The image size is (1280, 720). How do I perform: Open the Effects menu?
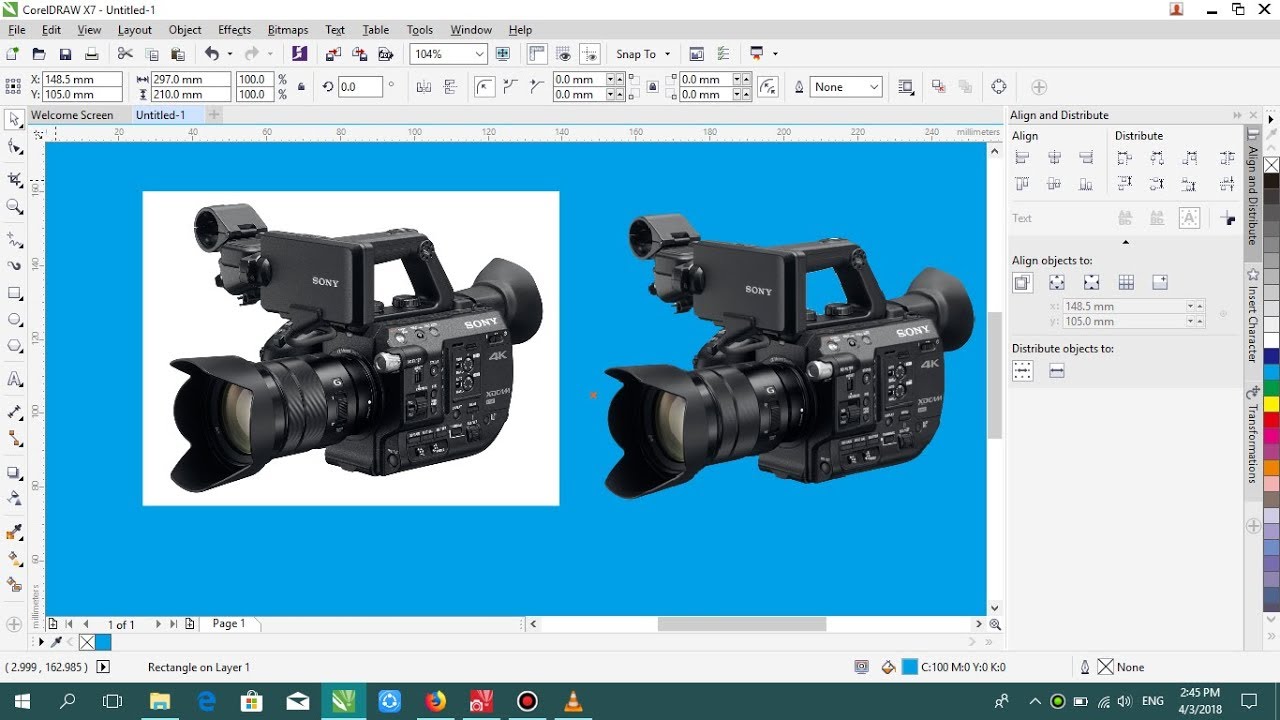coord(235,30)
